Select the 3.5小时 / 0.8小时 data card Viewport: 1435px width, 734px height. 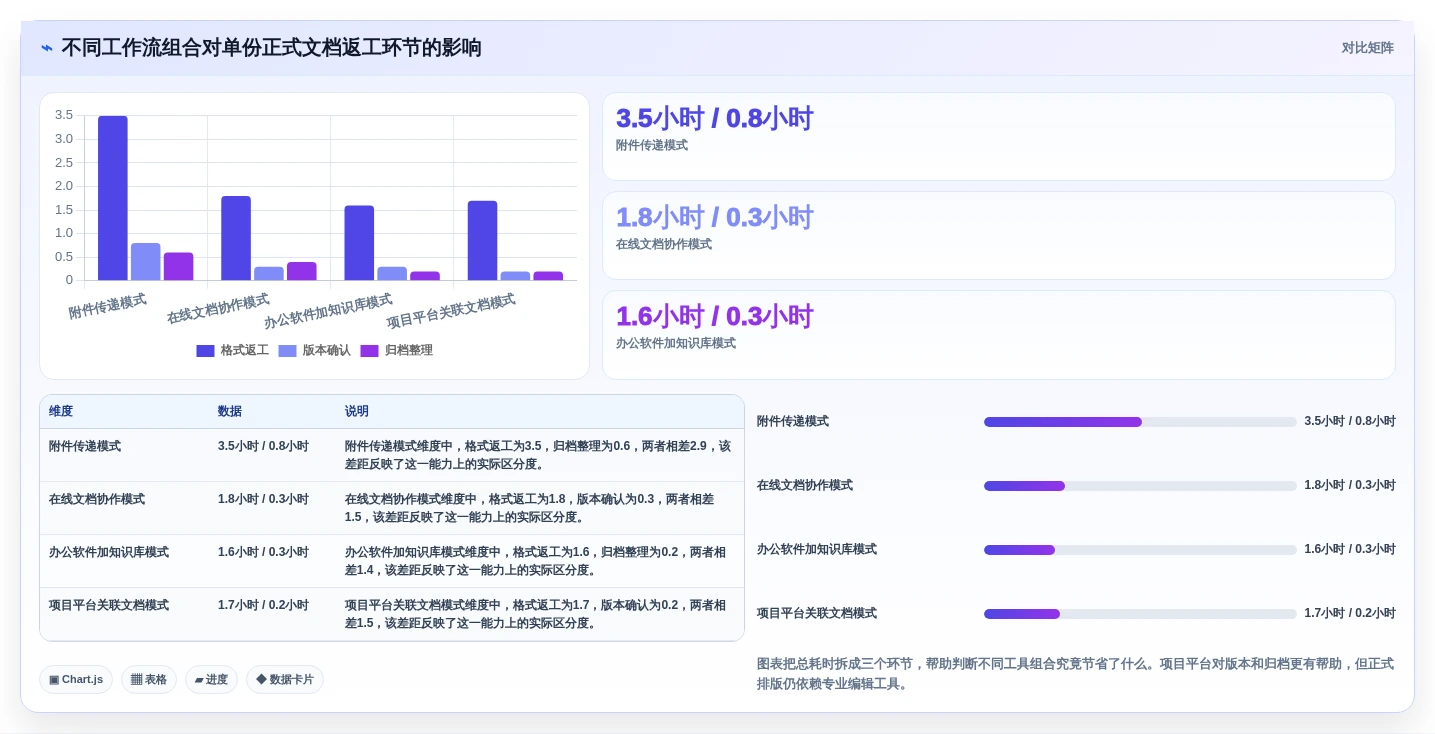[x=998, y=137]
